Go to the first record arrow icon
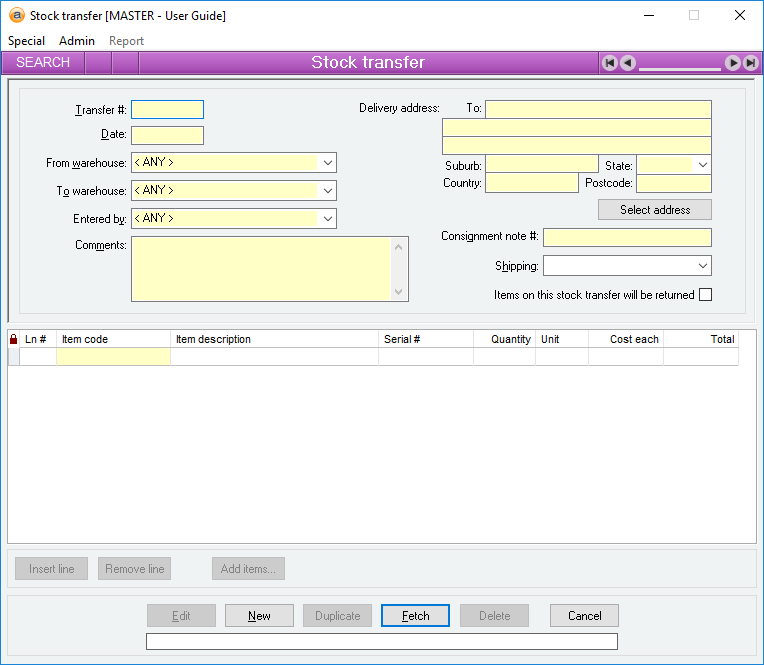Viewport: 764px width, 665px height. 610,63
